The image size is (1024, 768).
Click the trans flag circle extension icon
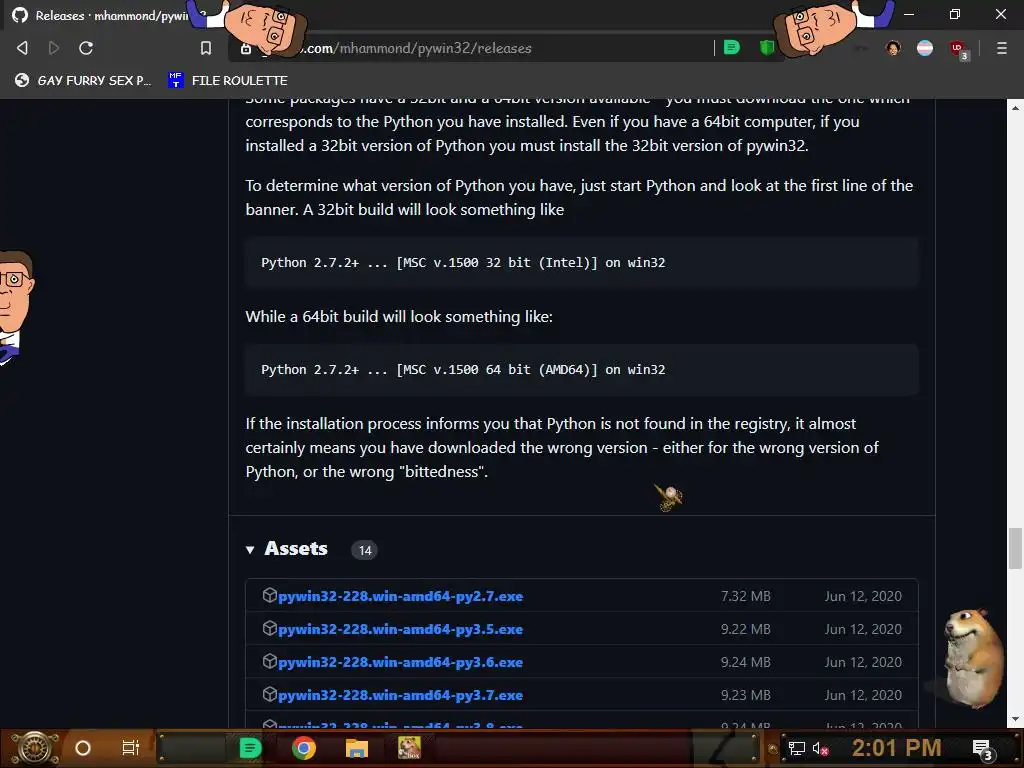925,48
